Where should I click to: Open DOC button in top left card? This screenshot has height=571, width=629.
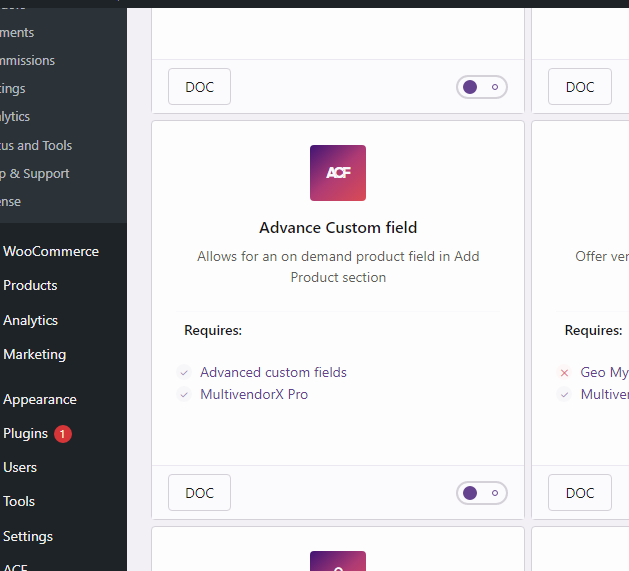tap(199, 87)
